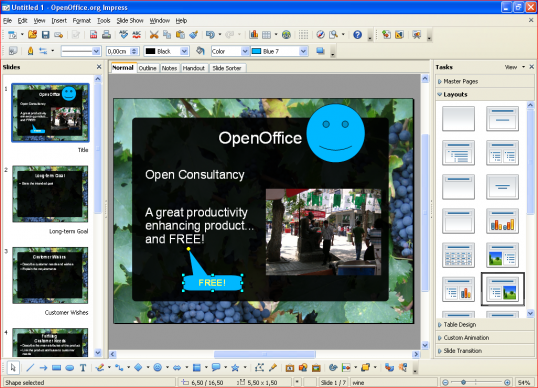Click the Black line color swatch

click(150, 51)
